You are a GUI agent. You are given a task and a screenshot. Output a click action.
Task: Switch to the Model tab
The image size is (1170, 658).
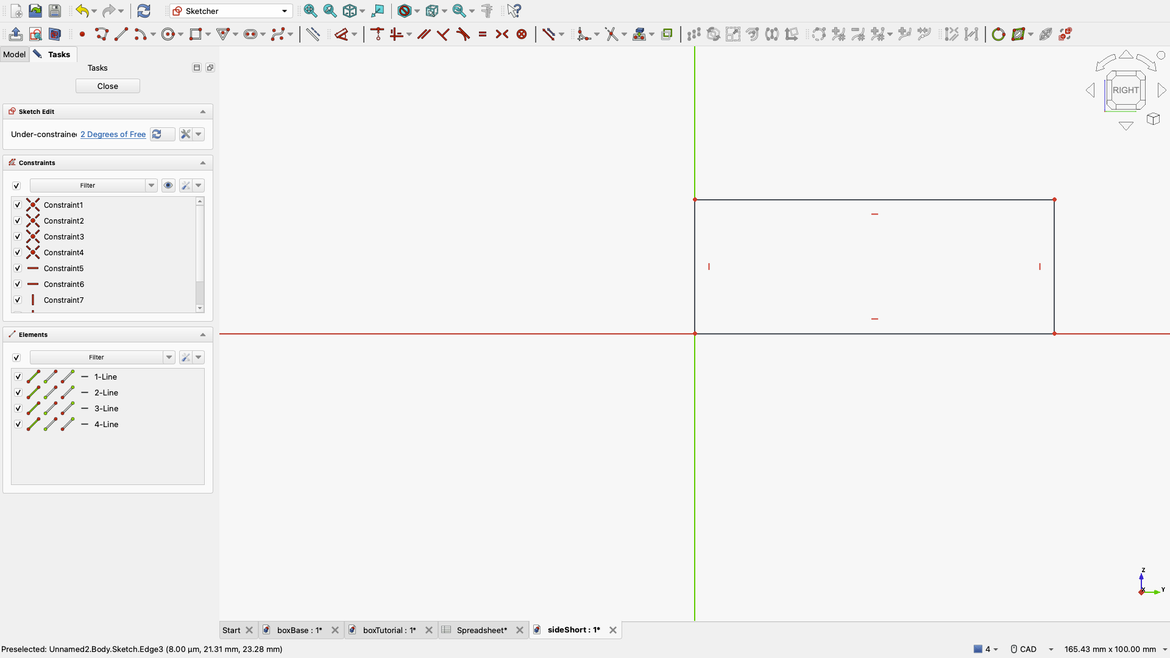(14, 54)
